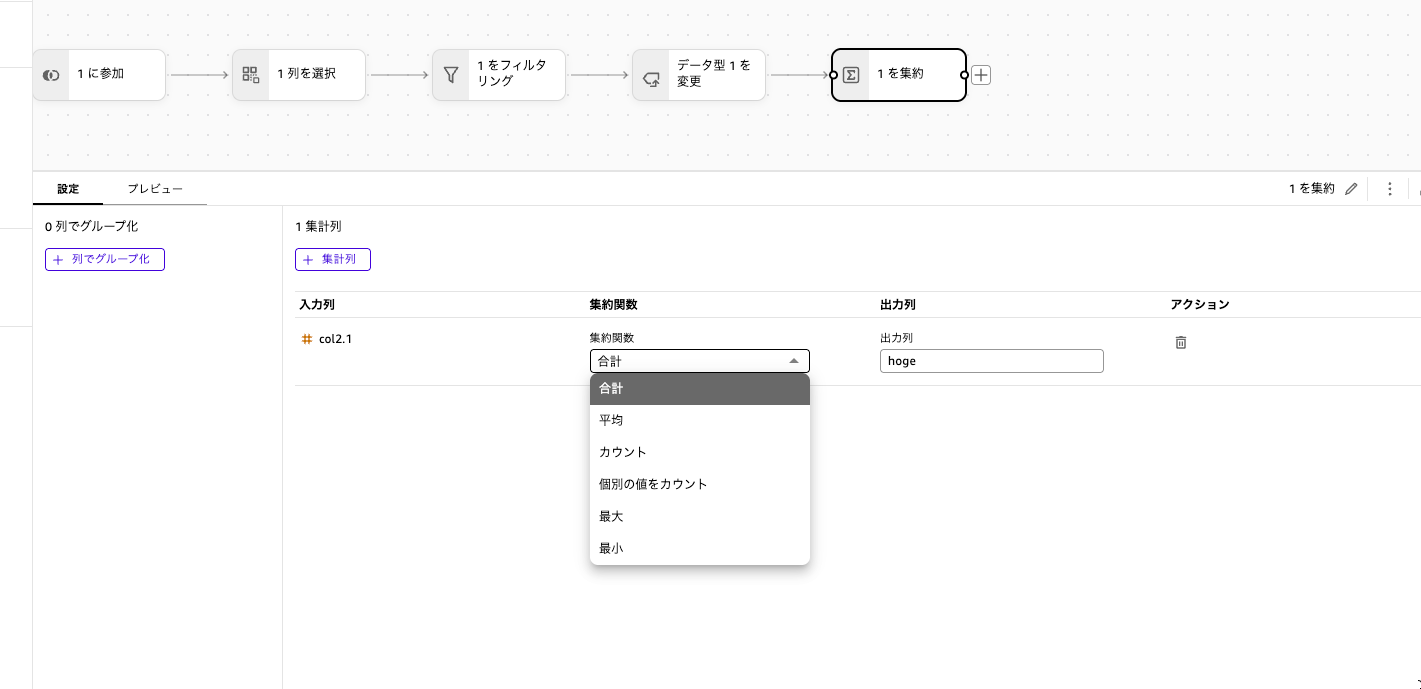Collapse the 集約関数 dropdown showing 合計
This screenshot has width=1421, height=689.
pyautogui.click(x=699, y=361)
